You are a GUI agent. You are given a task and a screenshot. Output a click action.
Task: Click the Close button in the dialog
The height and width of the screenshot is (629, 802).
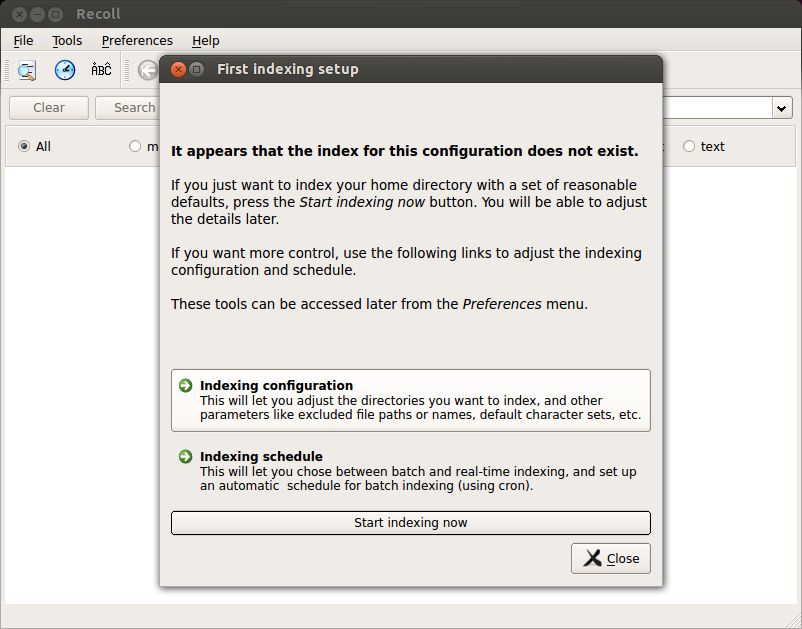(611, 558)
